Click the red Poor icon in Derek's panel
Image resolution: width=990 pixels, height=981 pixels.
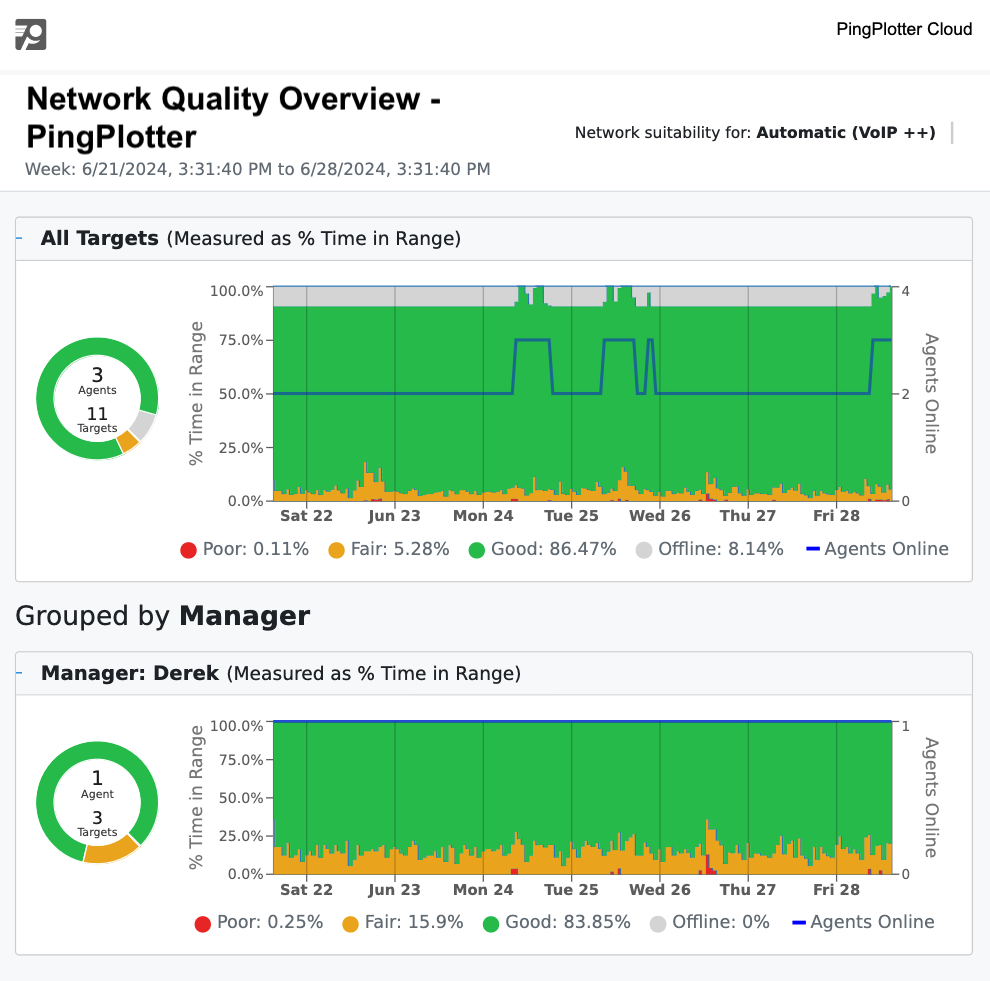(x=201, y=922)
